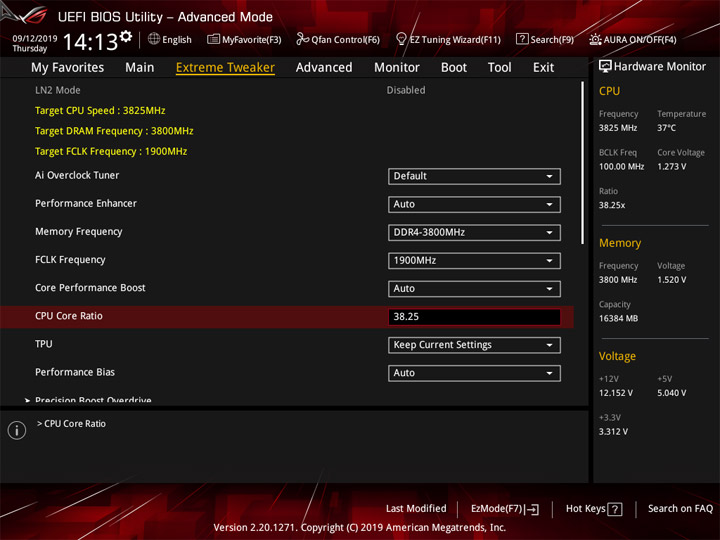
Task: Click Target DRAM Frequency : 3800MHz text
Action: (x=114, y=131)
